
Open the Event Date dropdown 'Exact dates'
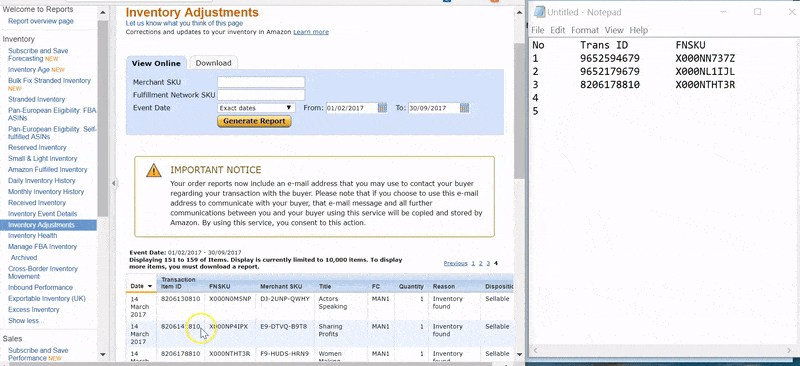[256, 108]
